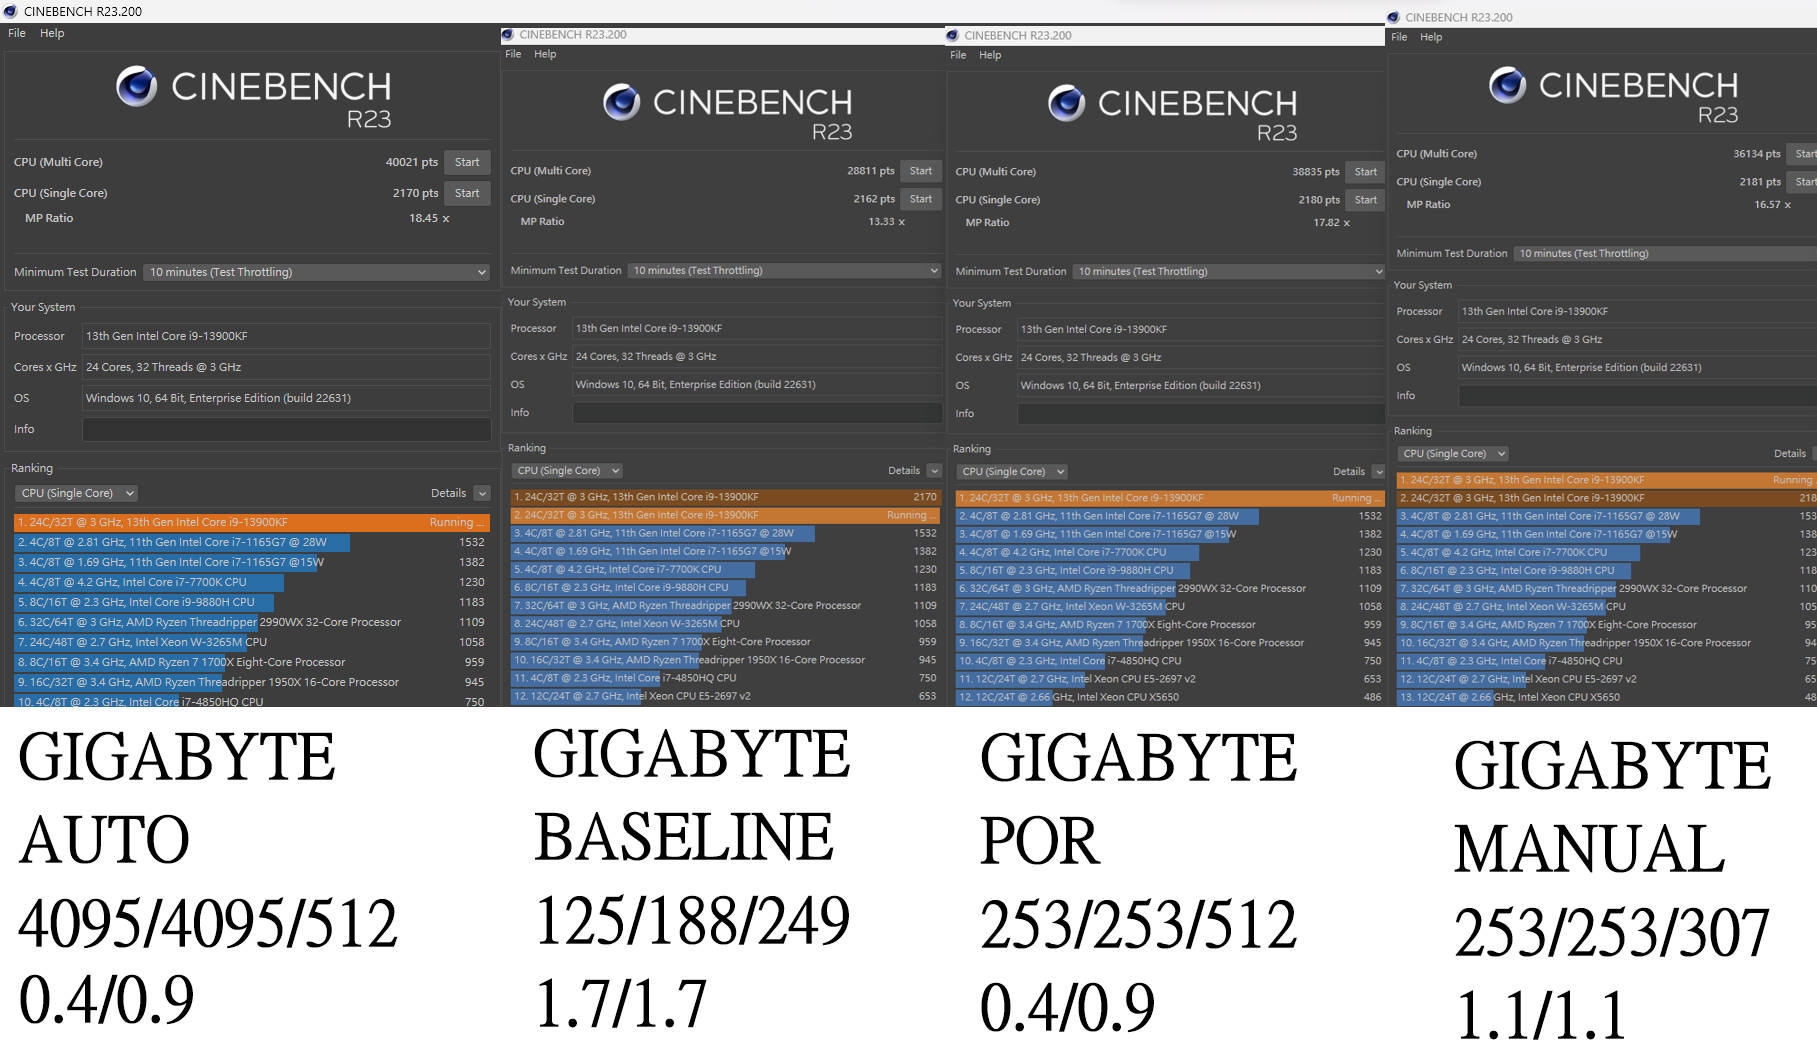Select the Threadripper 1950X row in POR window
1817x1059 pixels.
pos(1171,643)
